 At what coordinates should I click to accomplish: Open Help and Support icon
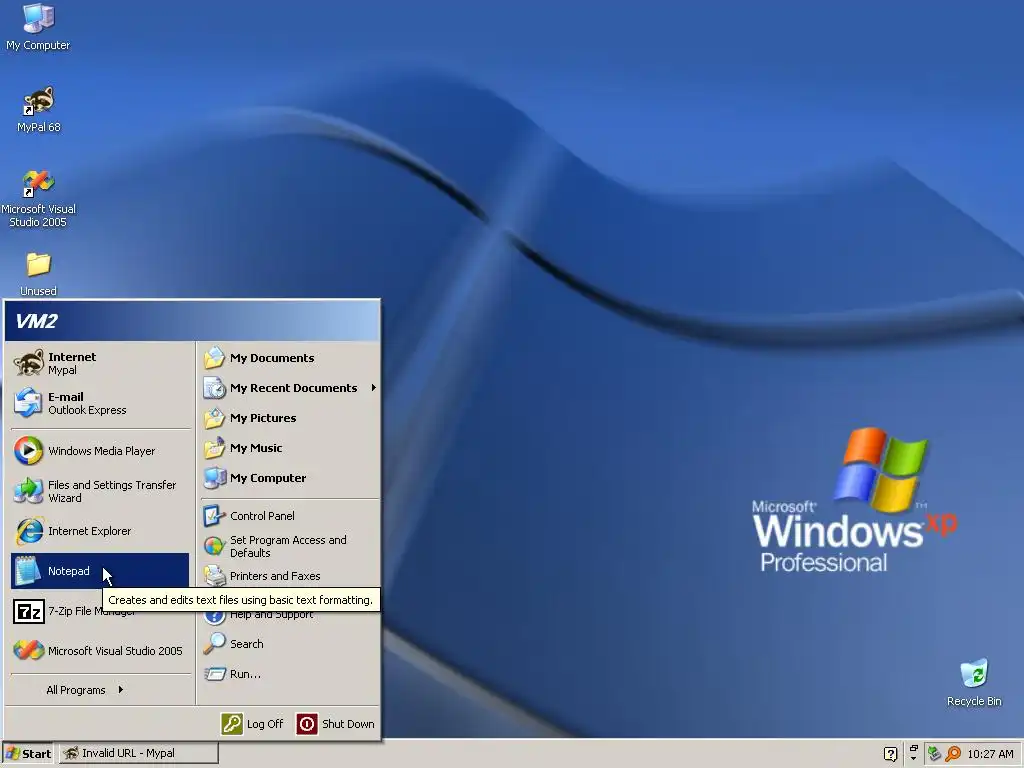pyautogui.click(x=214, y=616)
